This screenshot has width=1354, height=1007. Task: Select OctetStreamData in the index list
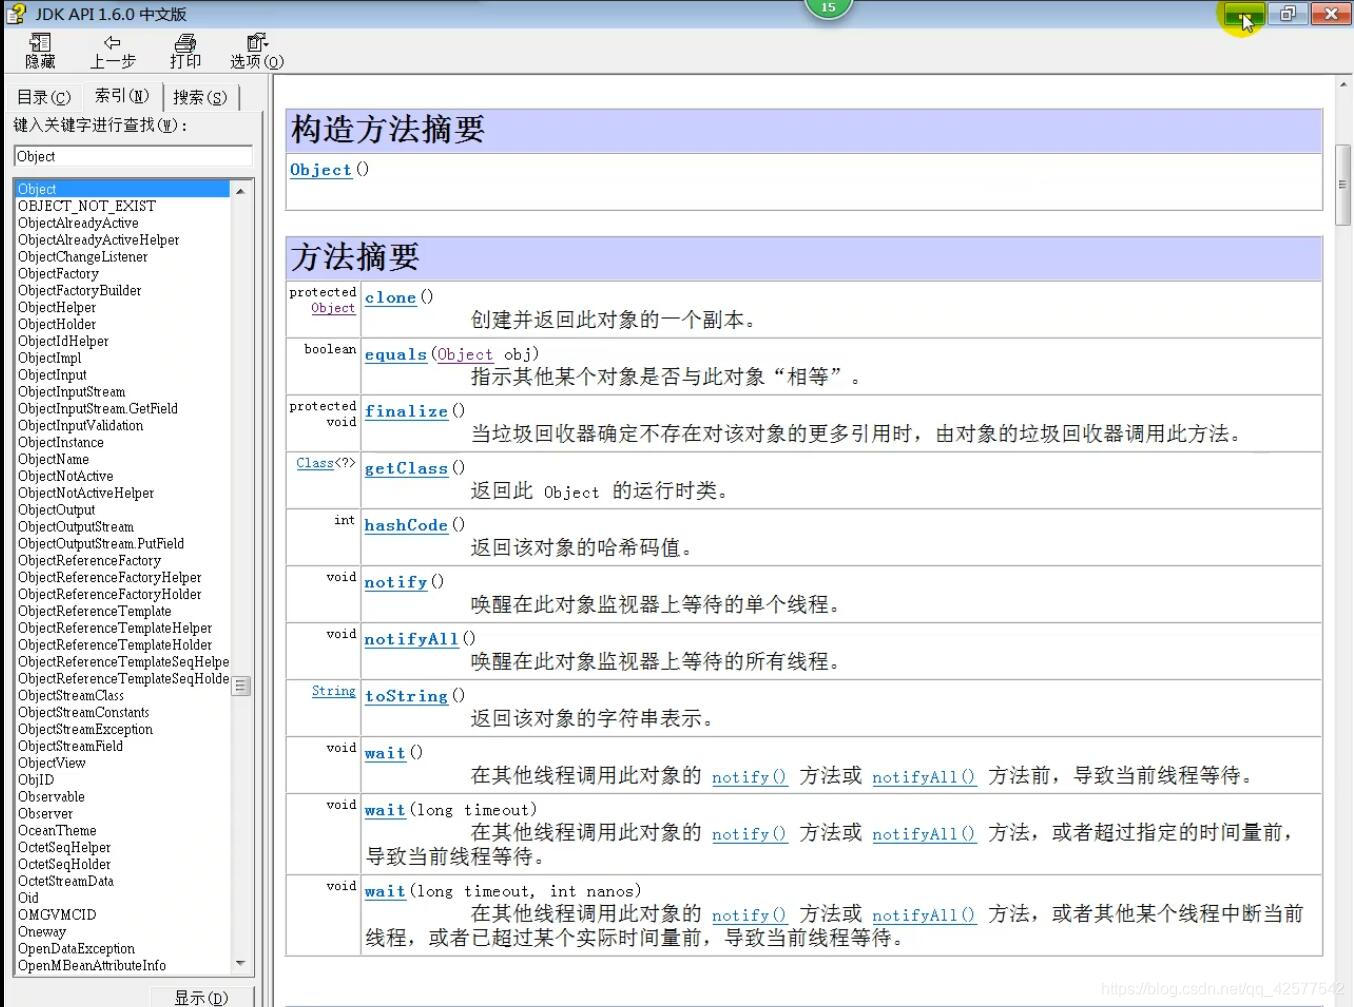pos(65,881)
